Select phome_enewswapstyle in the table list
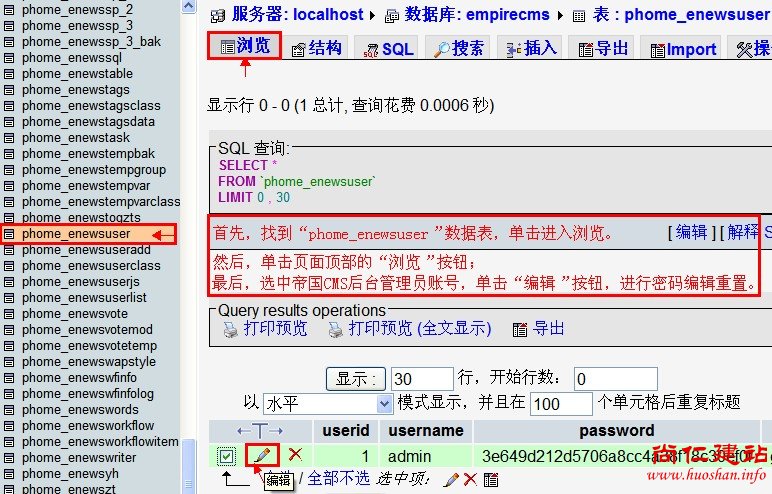 (x=89, y=362)
